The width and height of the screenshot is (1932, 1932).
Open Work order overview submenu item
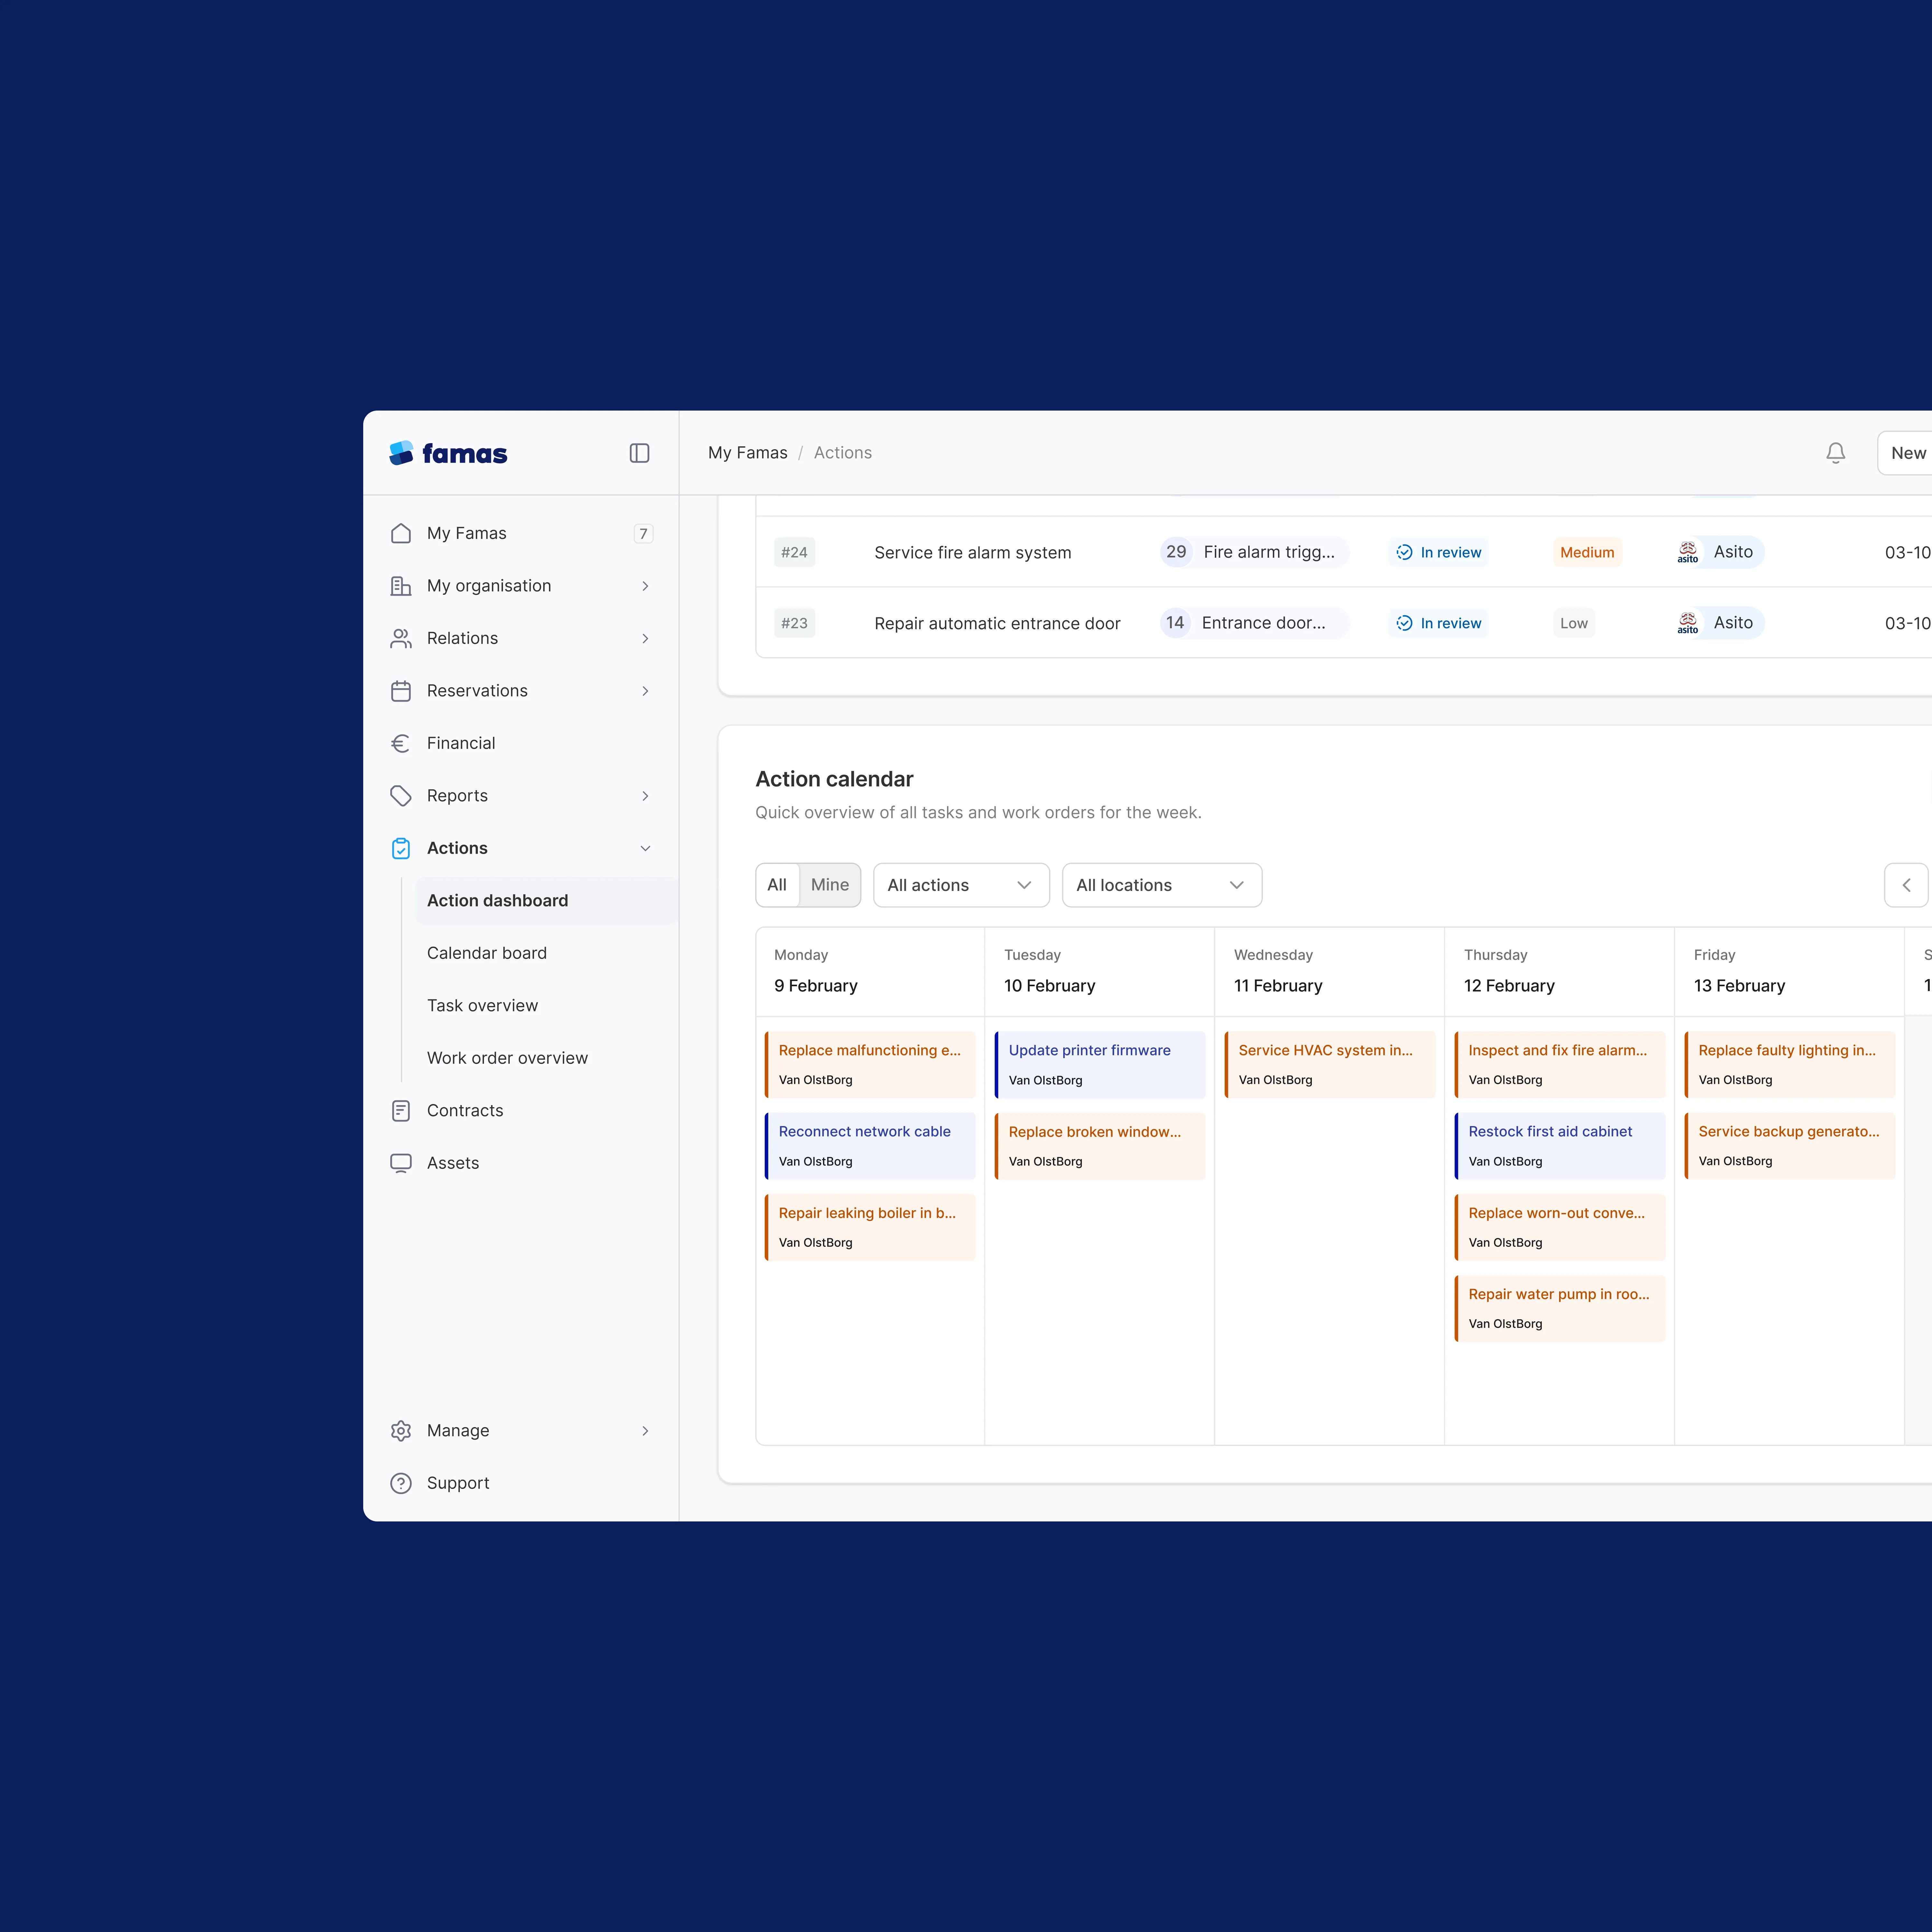point(507,1058)
